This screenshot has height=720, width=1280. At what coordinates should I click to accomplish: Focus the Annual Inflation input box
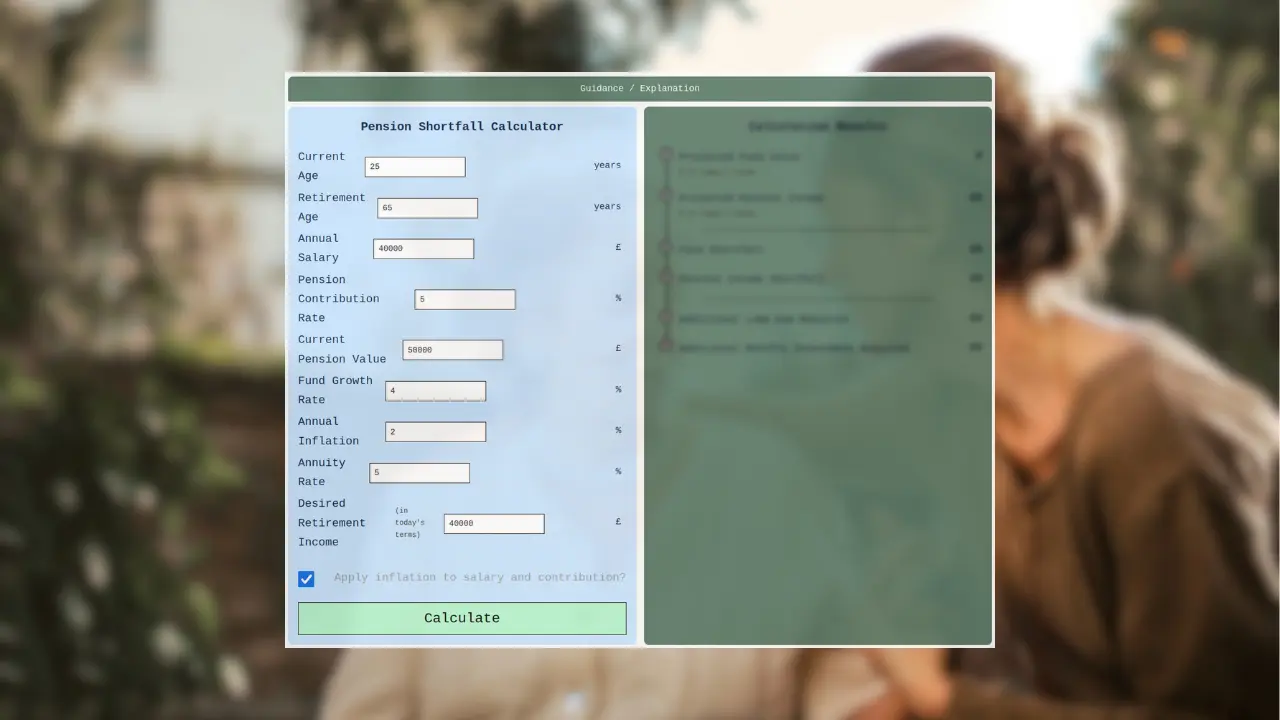(x=435, y=432)
